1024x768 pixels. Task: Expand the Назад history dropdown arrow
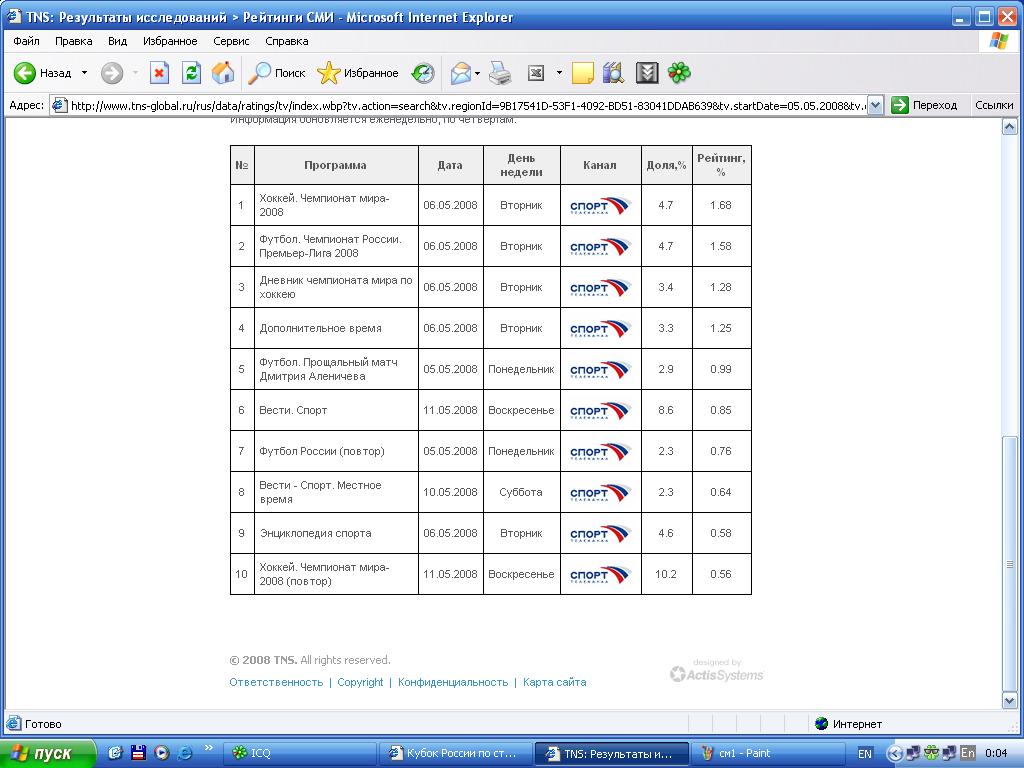pos(84,73)
